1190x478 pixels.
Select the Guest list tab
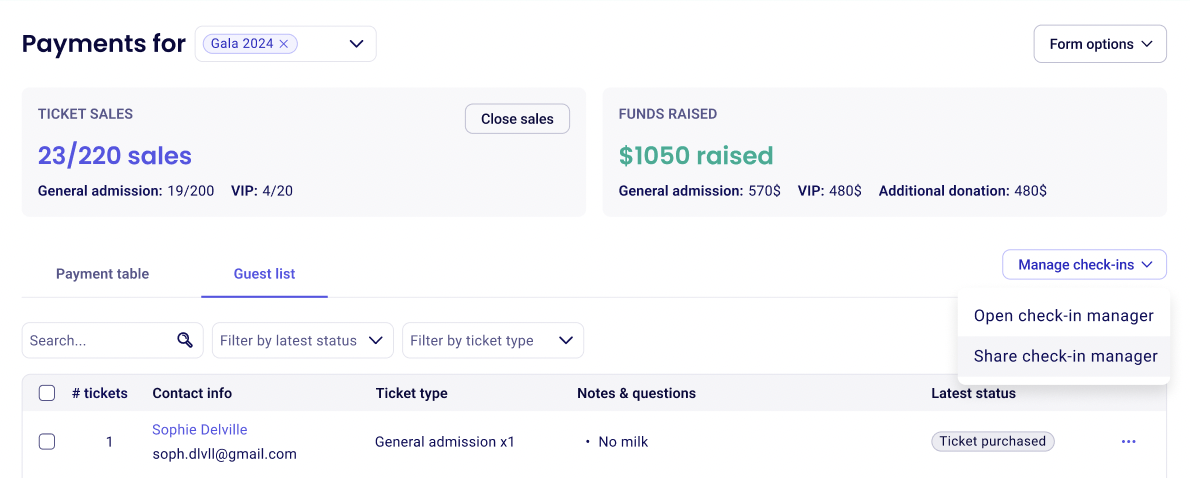click(x=264, y=274)
